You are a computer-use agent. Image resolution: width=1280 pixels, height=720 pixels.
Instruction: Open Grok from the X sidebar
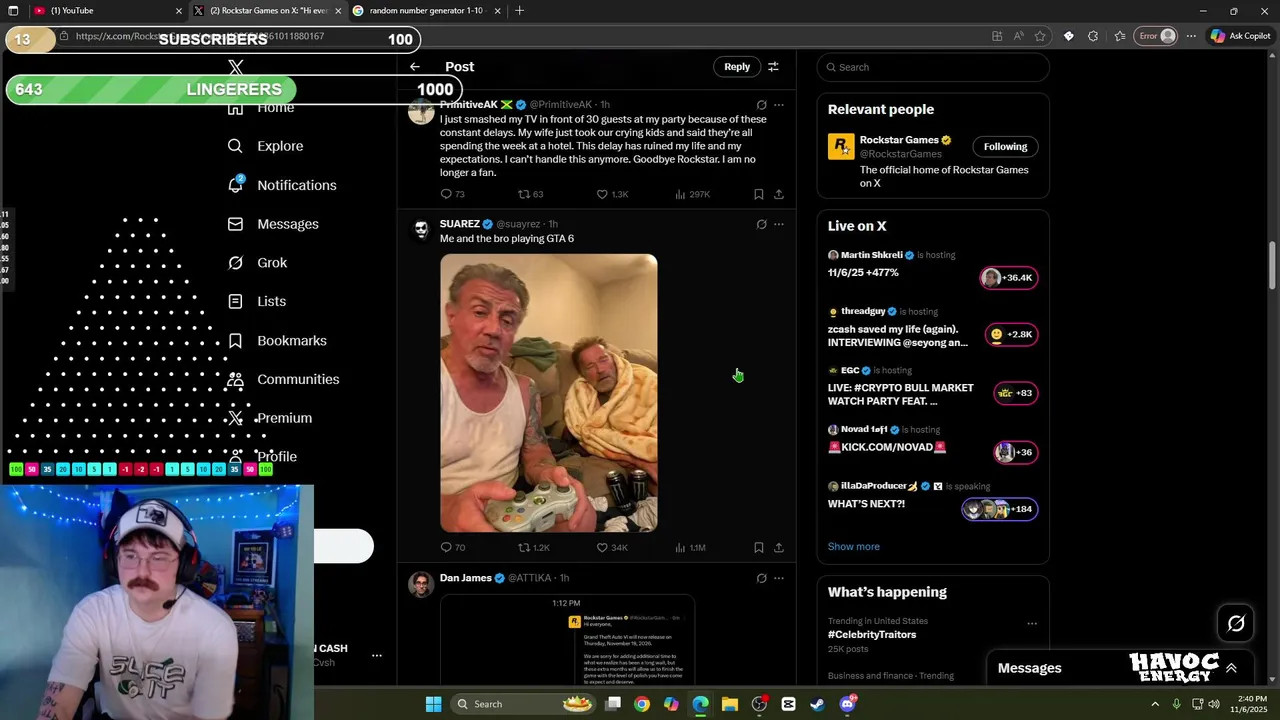pos(257,263)
